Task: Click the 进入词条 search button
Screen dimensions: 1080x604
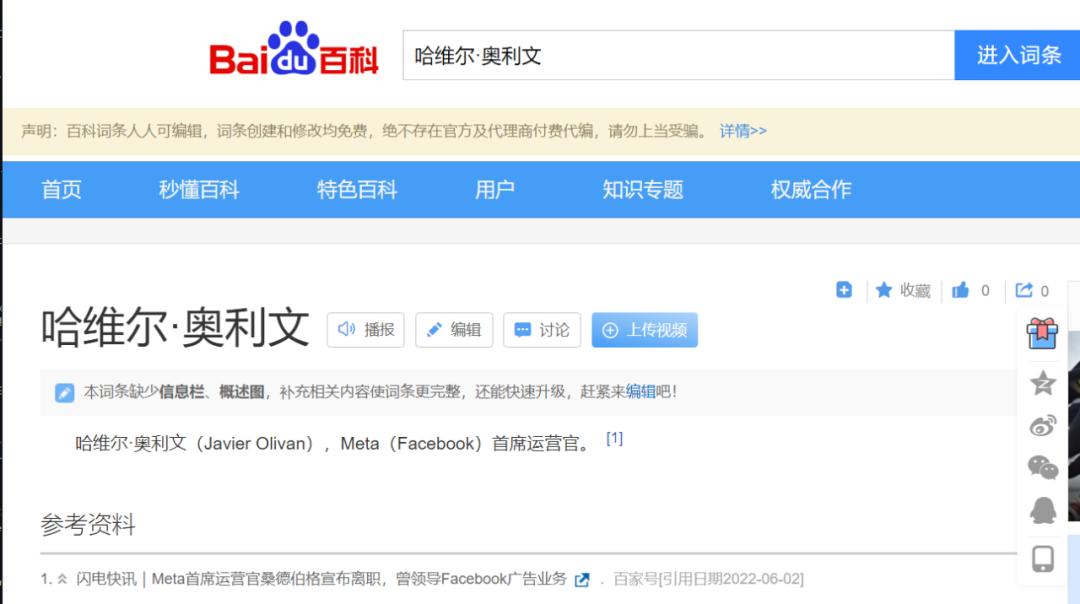Action: [1017, 55]
